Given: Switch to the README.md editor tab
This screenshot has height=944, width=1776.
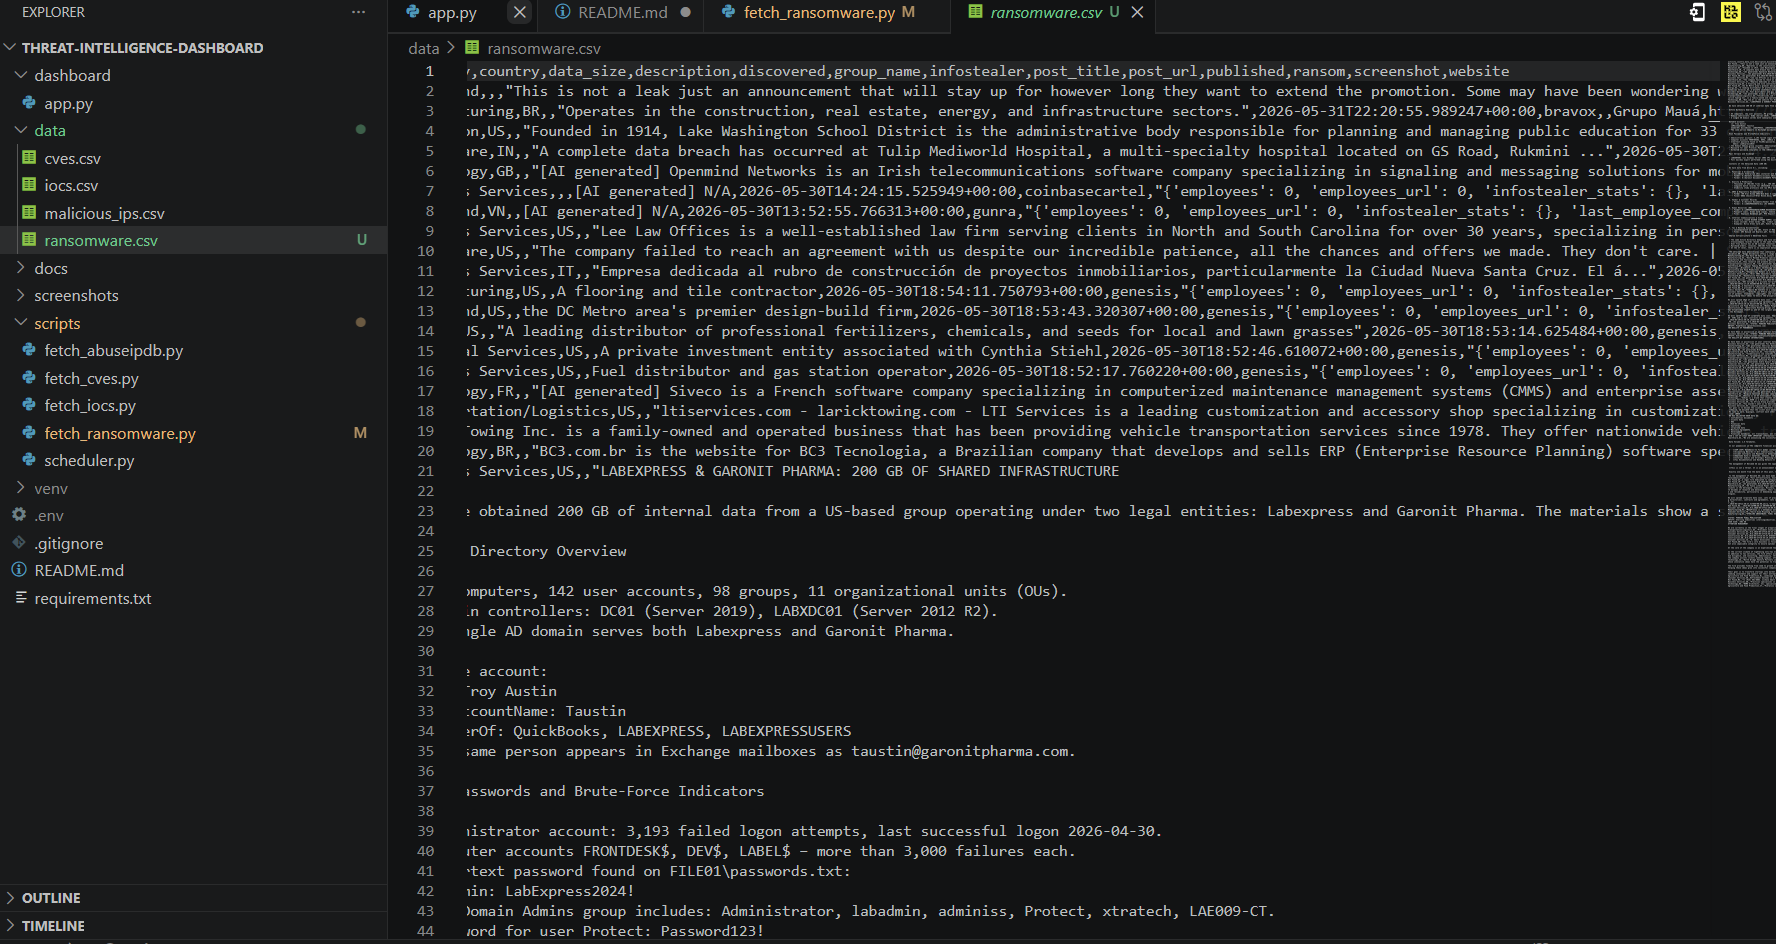Looking at the screenshot, I should (x=622, y=12).
